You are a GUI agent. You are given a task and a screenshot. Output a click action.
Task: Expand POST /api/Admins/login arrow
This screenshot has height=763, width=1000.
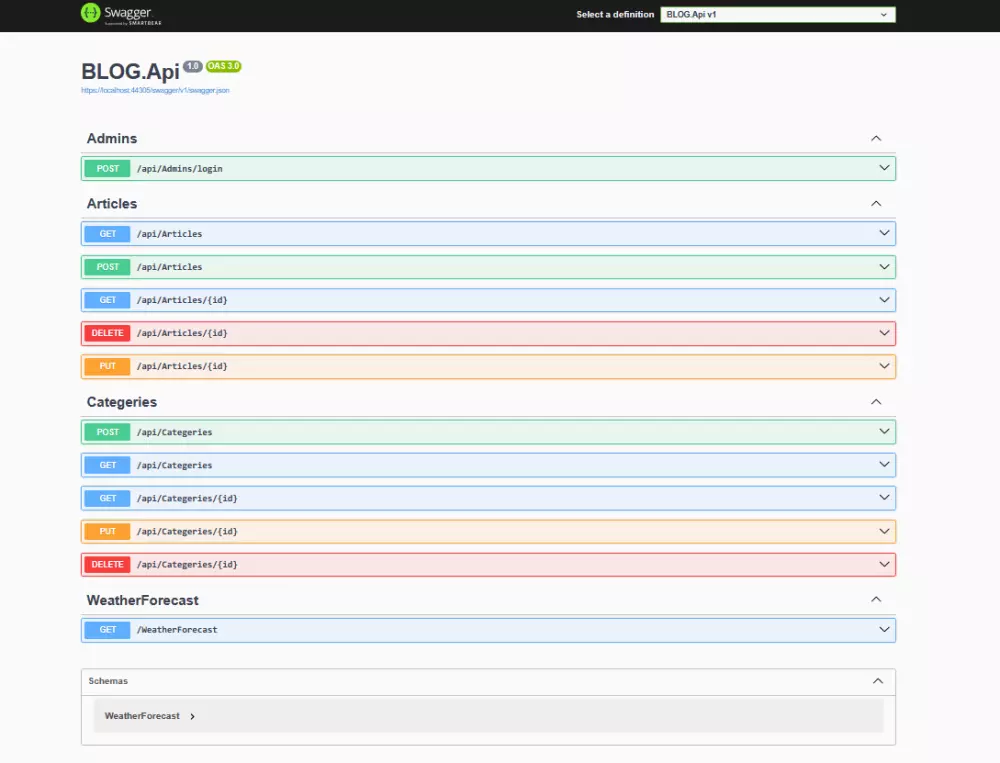pos(884,168)
